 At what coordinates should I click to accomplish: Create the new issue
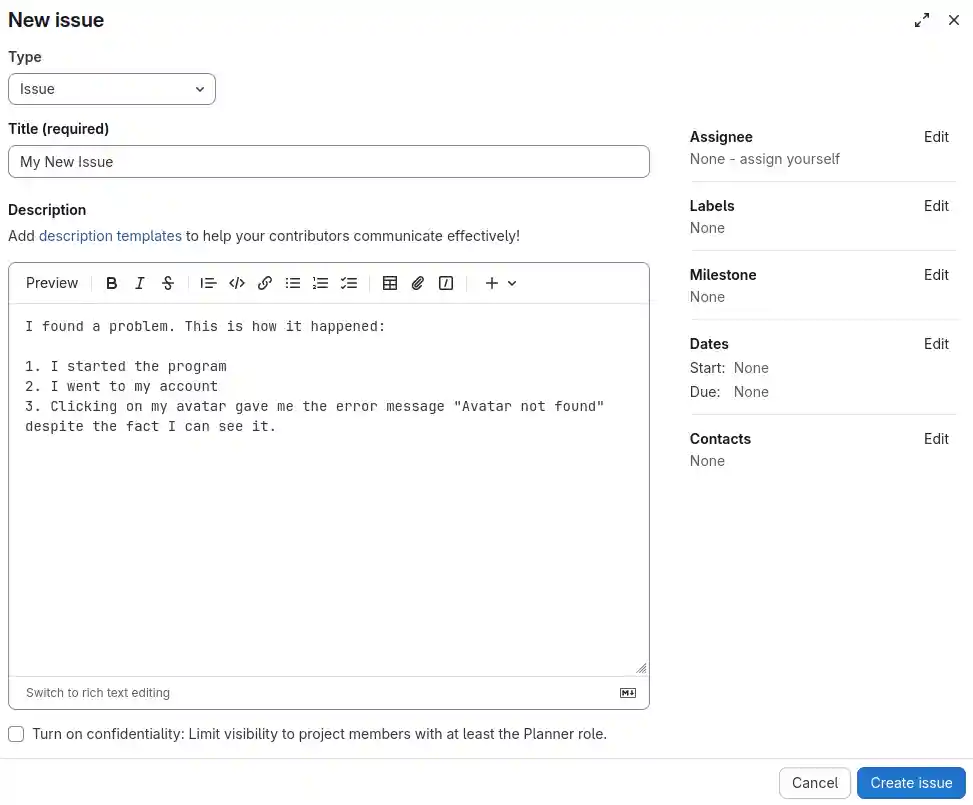click(x=910, y=783)
